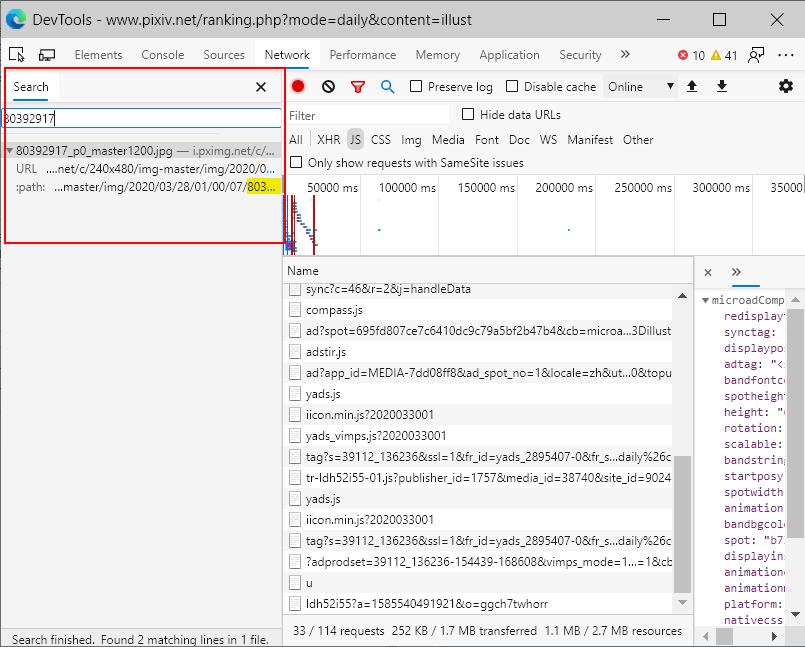Check Only show requests with SameSite issues
Screen dimensions: 805x647
click(x=296, y=162)
